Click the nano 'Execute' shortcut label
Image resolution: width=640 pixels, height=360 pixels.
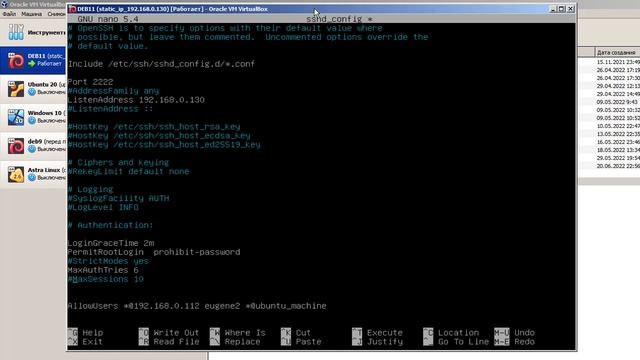[384, 333]
